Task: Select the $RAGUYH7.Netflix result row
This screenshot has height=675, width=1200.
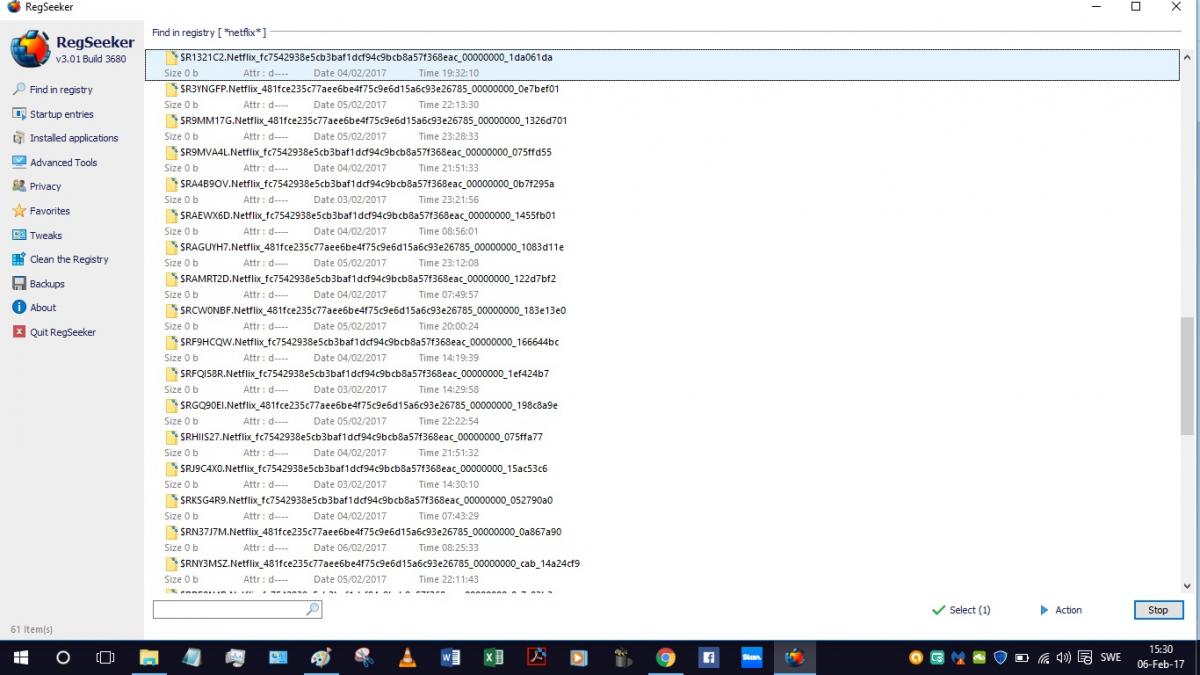Action: [x=663, y=255]
